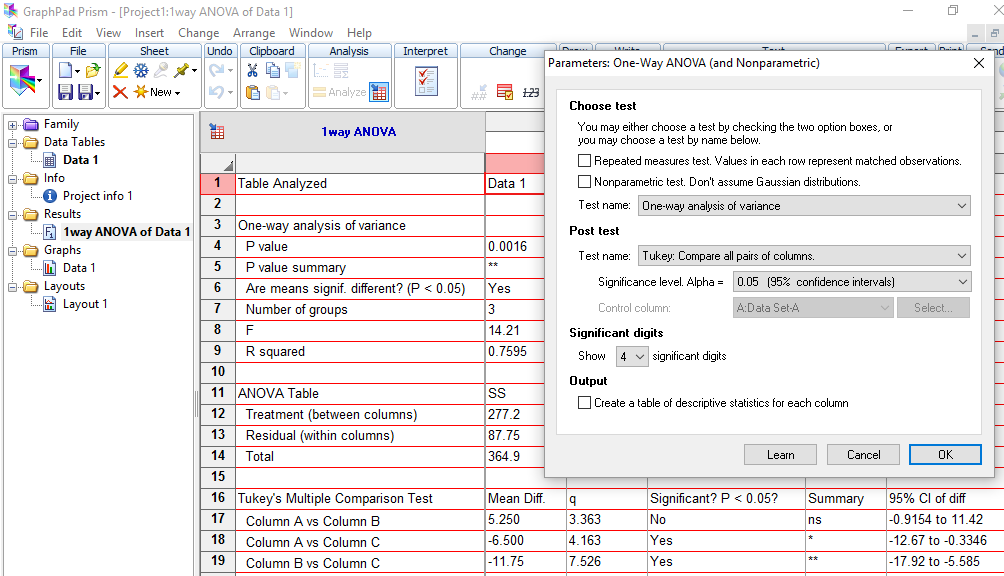
Task: Click the Data 1 bar graph icon under Graphs
Action: (x=50, y=268)
